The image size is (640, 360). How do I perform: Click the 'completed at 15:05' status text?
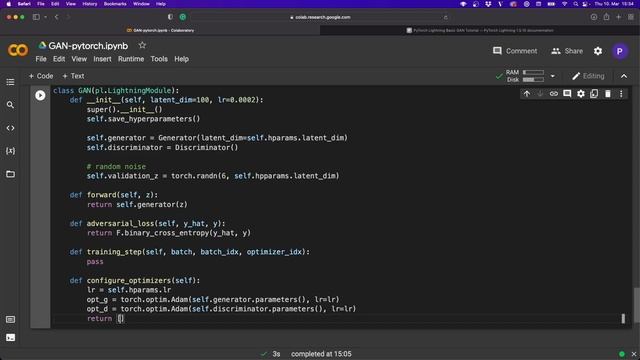coord(321,354)
